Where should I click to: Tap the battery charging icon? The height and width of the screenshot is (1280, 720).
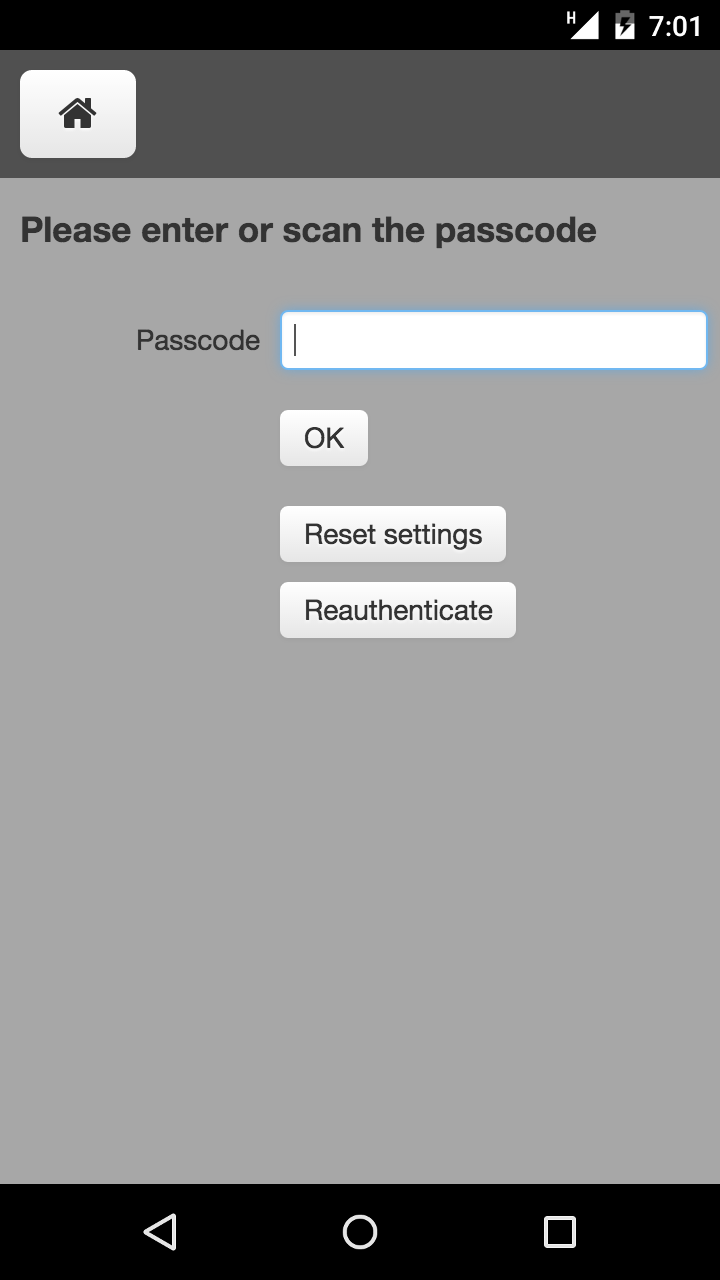pos(625,25)
